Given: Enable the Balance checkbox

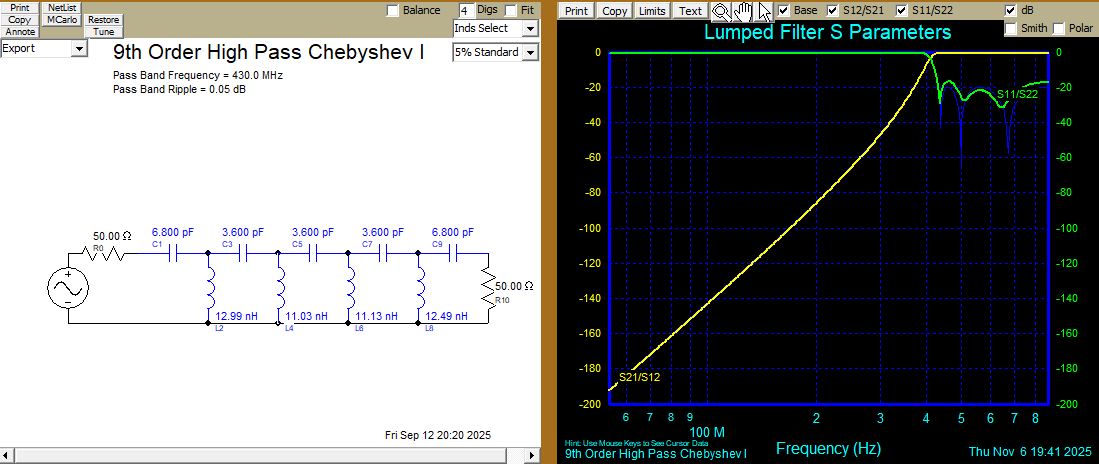Looking at the screenshot, I should pyautogui.click(x=393, y=10).
